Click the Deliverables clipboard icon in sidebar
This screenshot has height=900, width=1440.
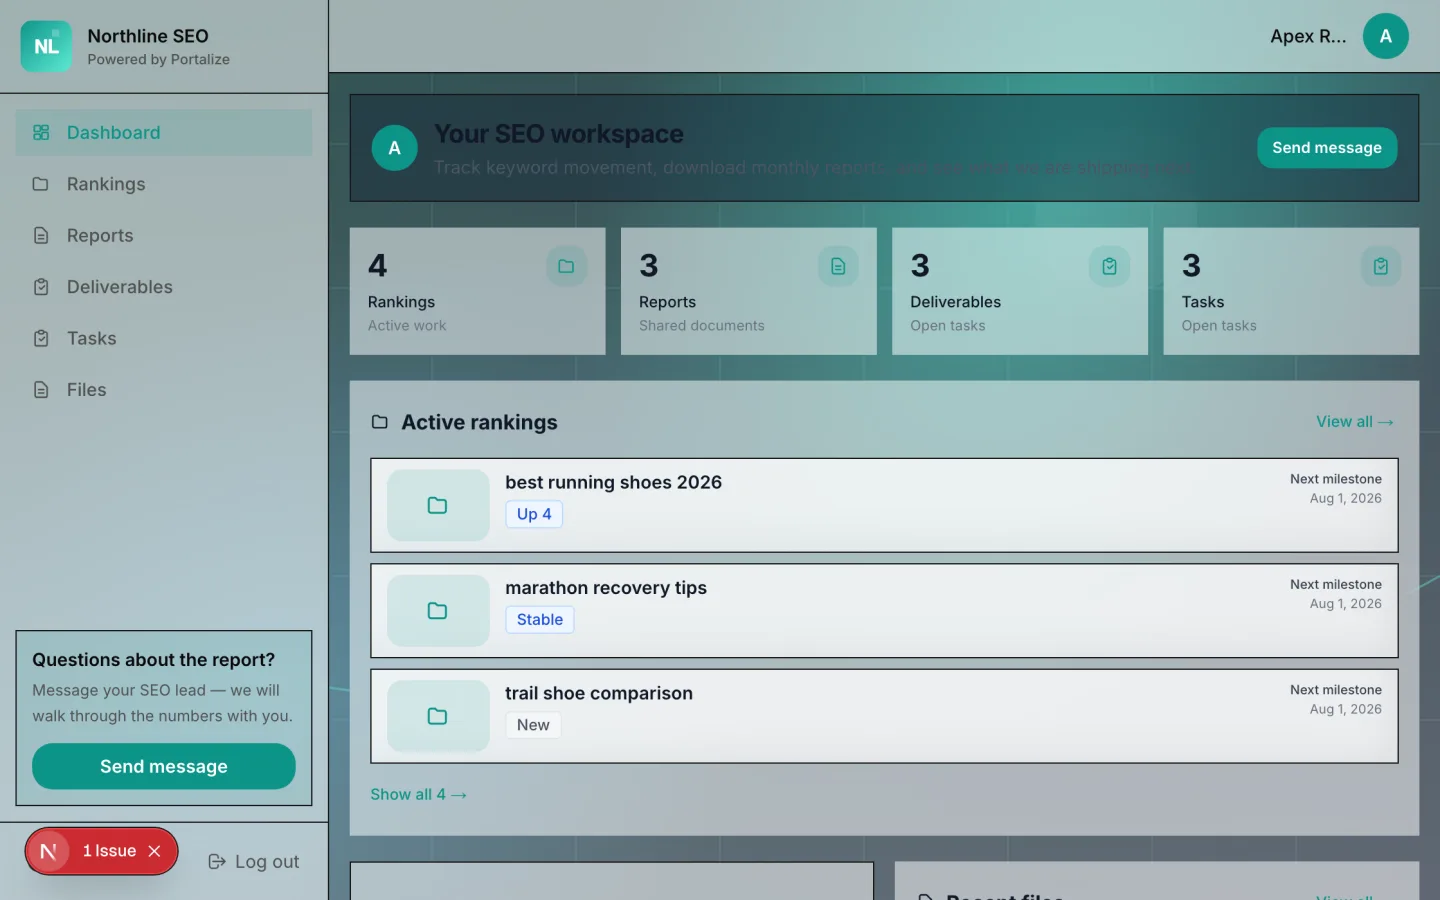[x=41, y=287]
